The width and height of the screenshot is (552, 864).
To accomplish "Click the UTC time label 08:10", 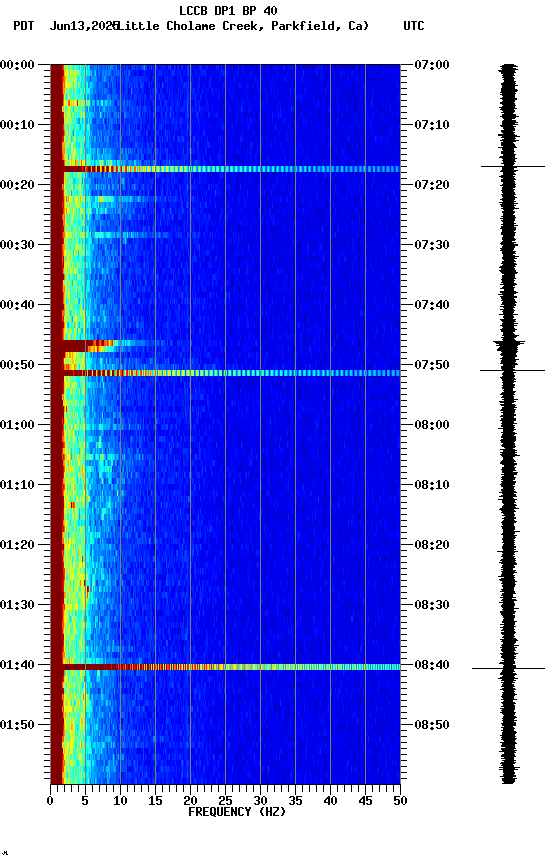I will tap(432, 485).
